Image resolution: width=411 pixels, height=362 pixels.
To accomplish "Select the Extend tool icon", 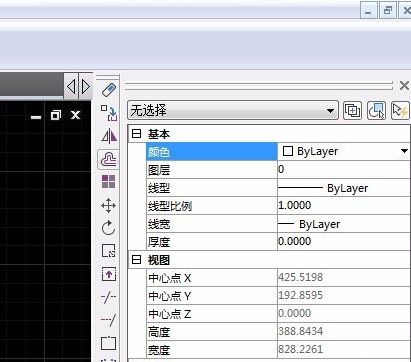I will [x=108, y=320].
